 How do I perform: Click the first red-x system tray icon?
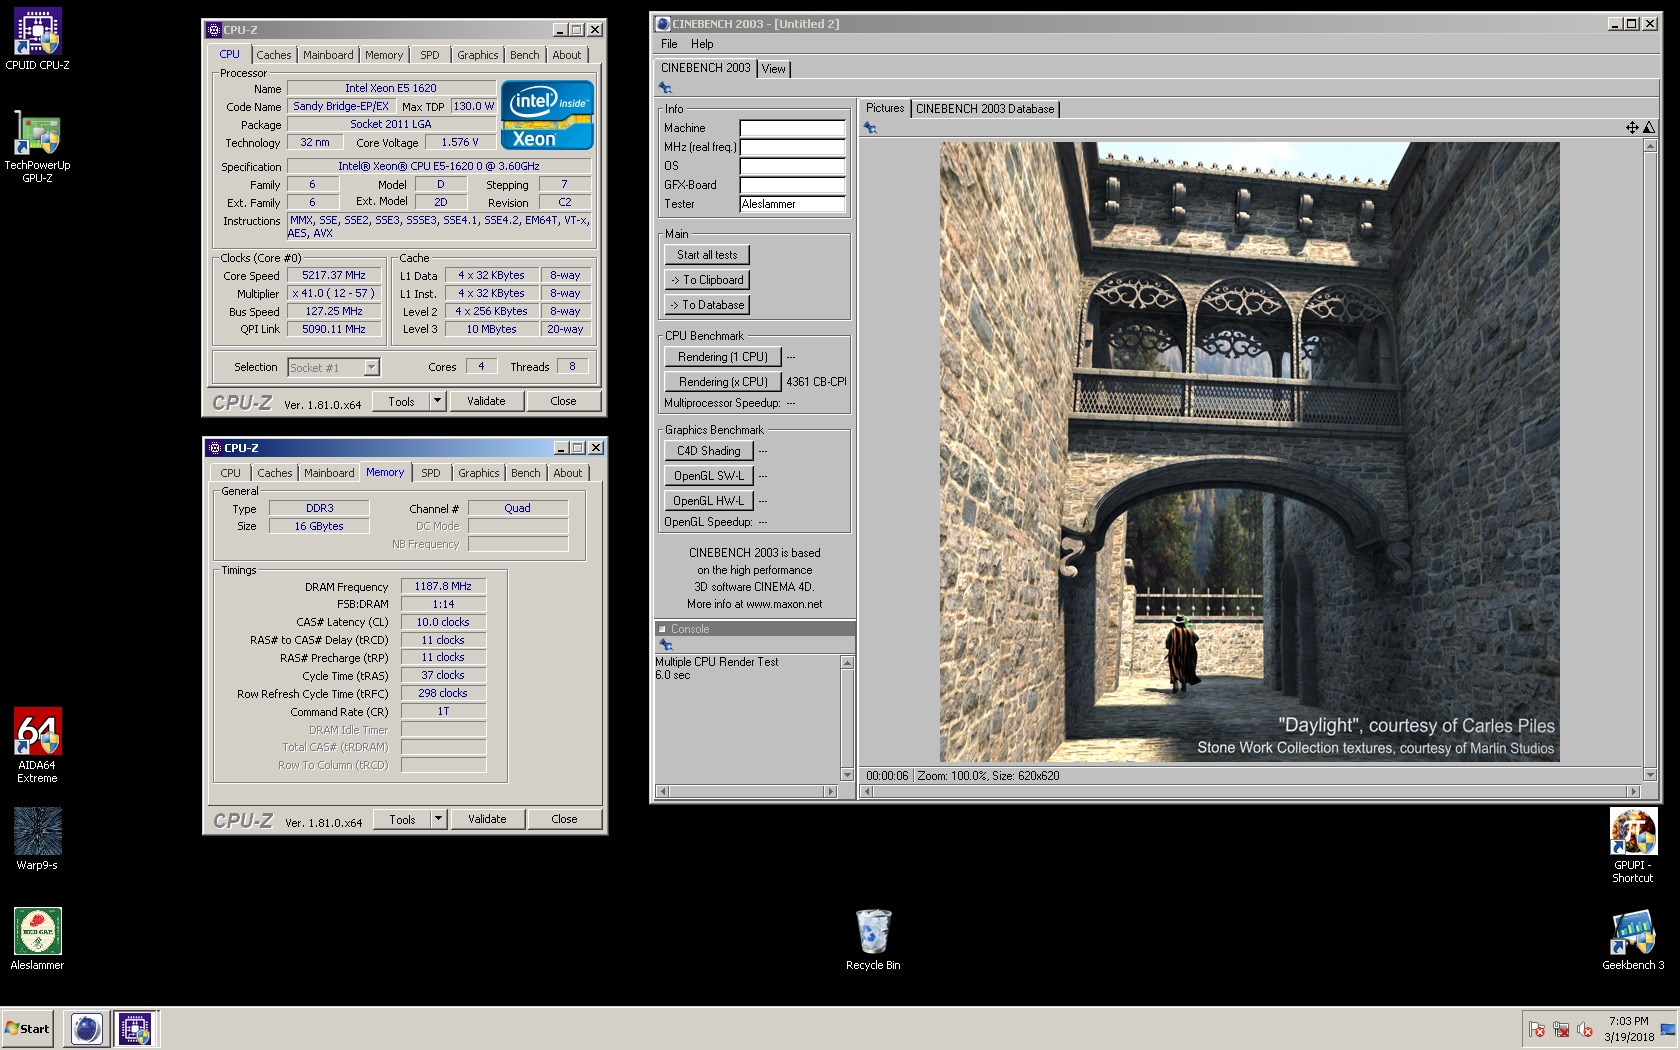pyautogui.click(x=1537, y=1029)
